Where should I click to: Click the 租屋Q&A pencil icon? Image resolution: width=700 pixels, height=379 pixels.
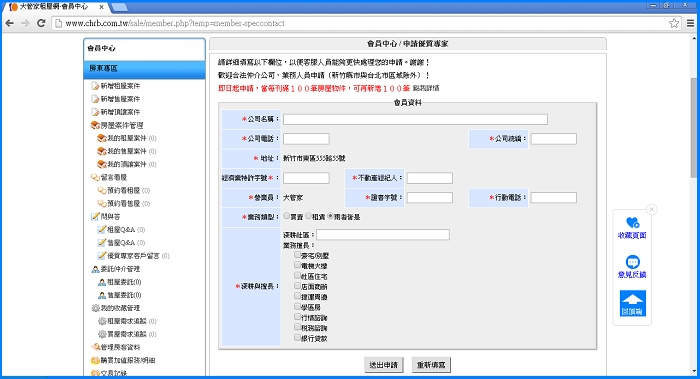point(102,229)
